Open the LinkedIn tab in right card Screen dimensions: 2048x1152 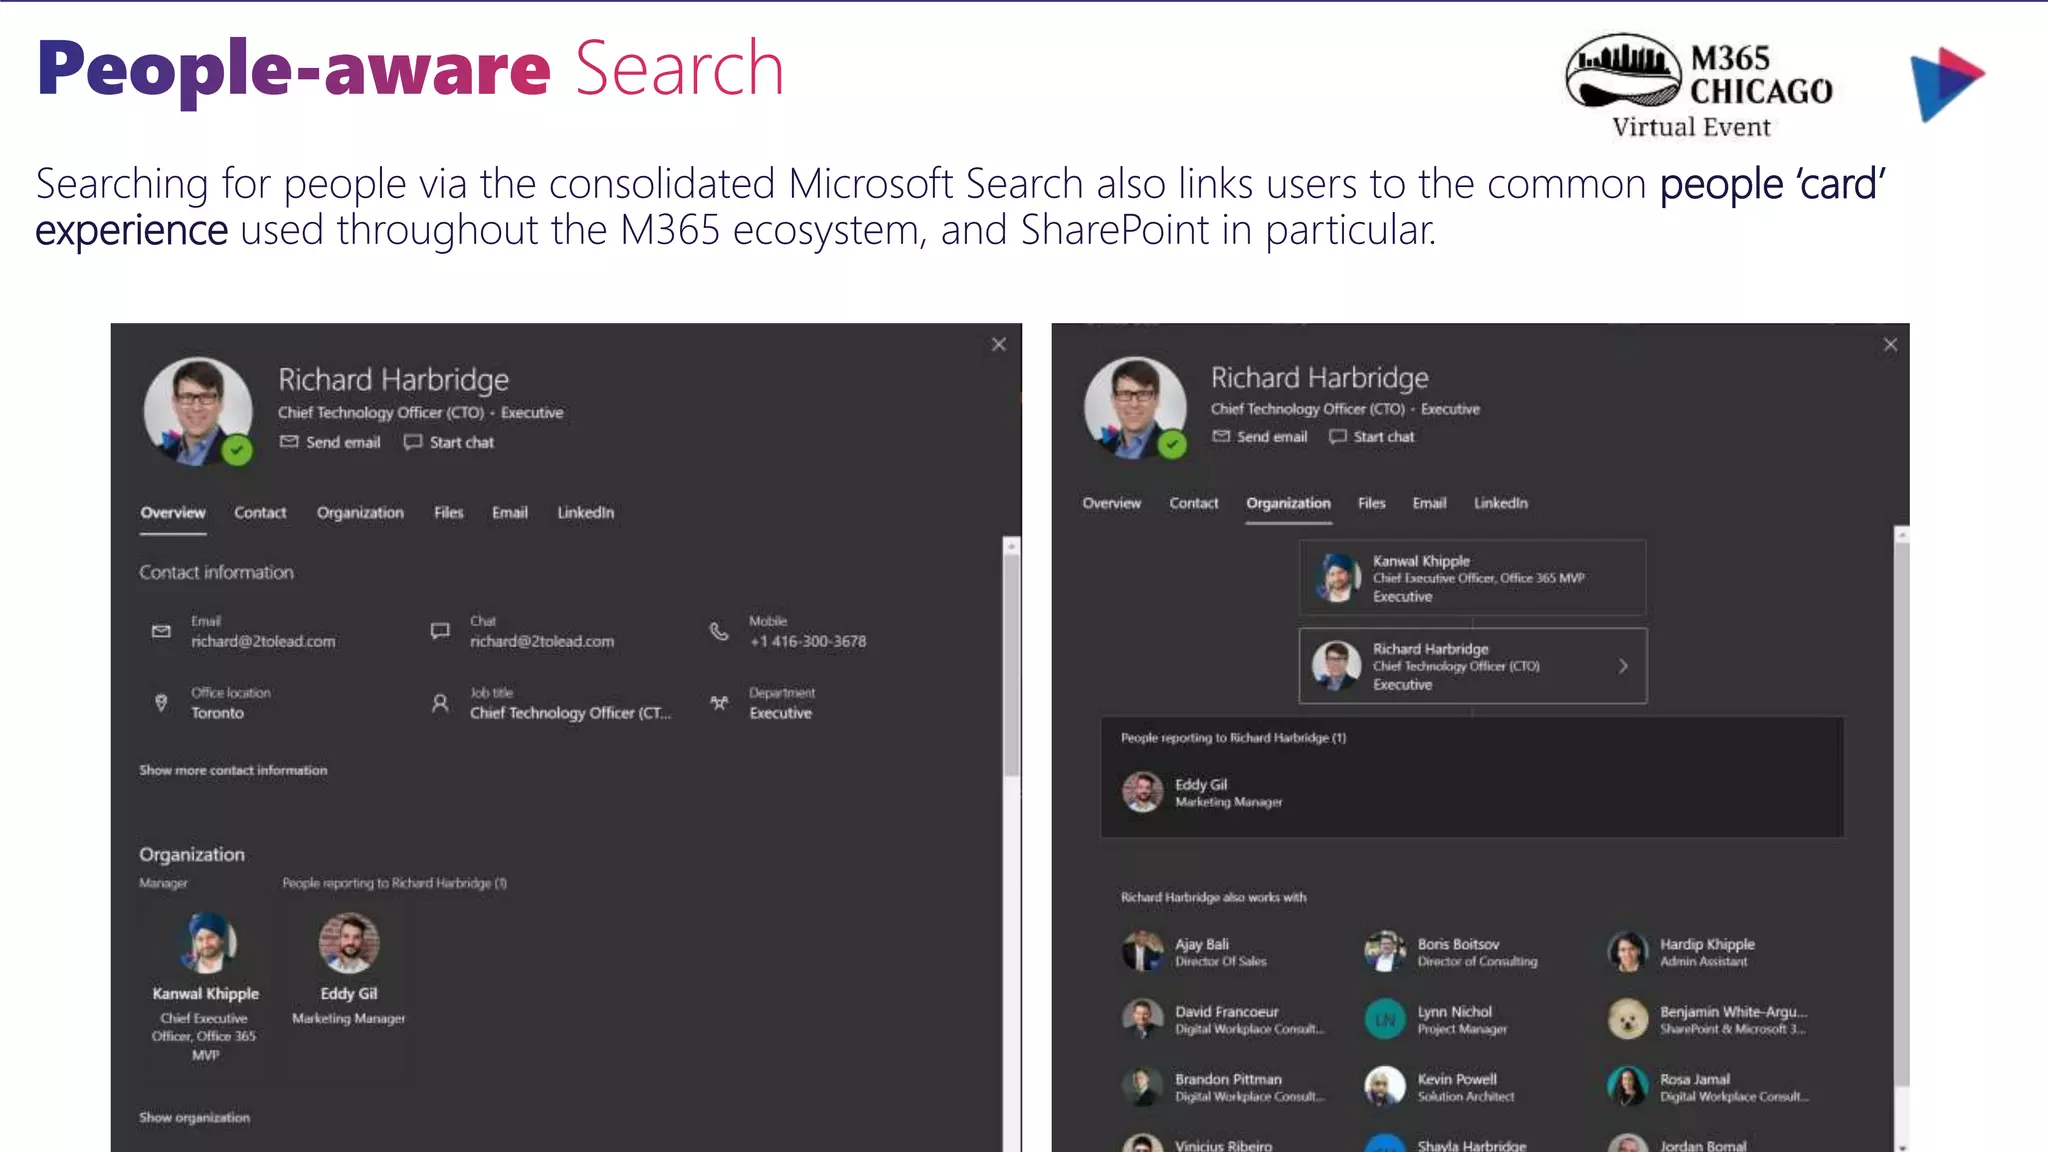tap(1501, 503)
